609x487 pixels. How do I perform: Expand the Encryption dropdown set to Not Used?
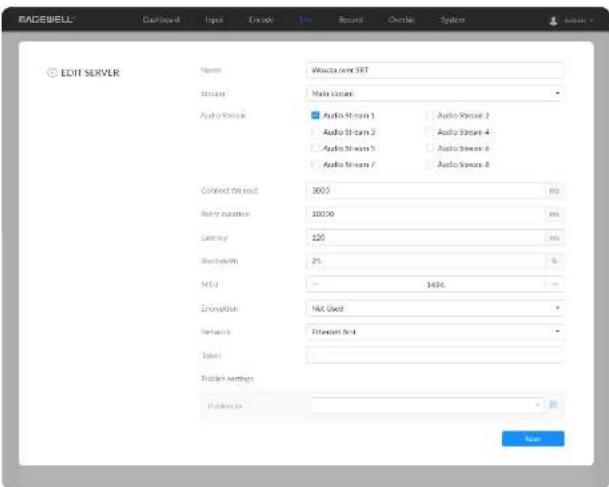tap(435, 308)
